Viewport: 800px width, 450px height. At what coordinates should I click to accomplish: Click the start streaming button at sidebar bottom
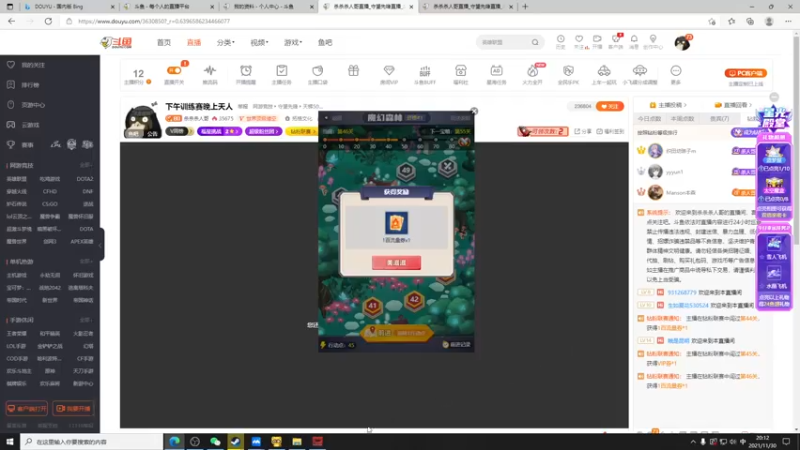pos(73,408)
